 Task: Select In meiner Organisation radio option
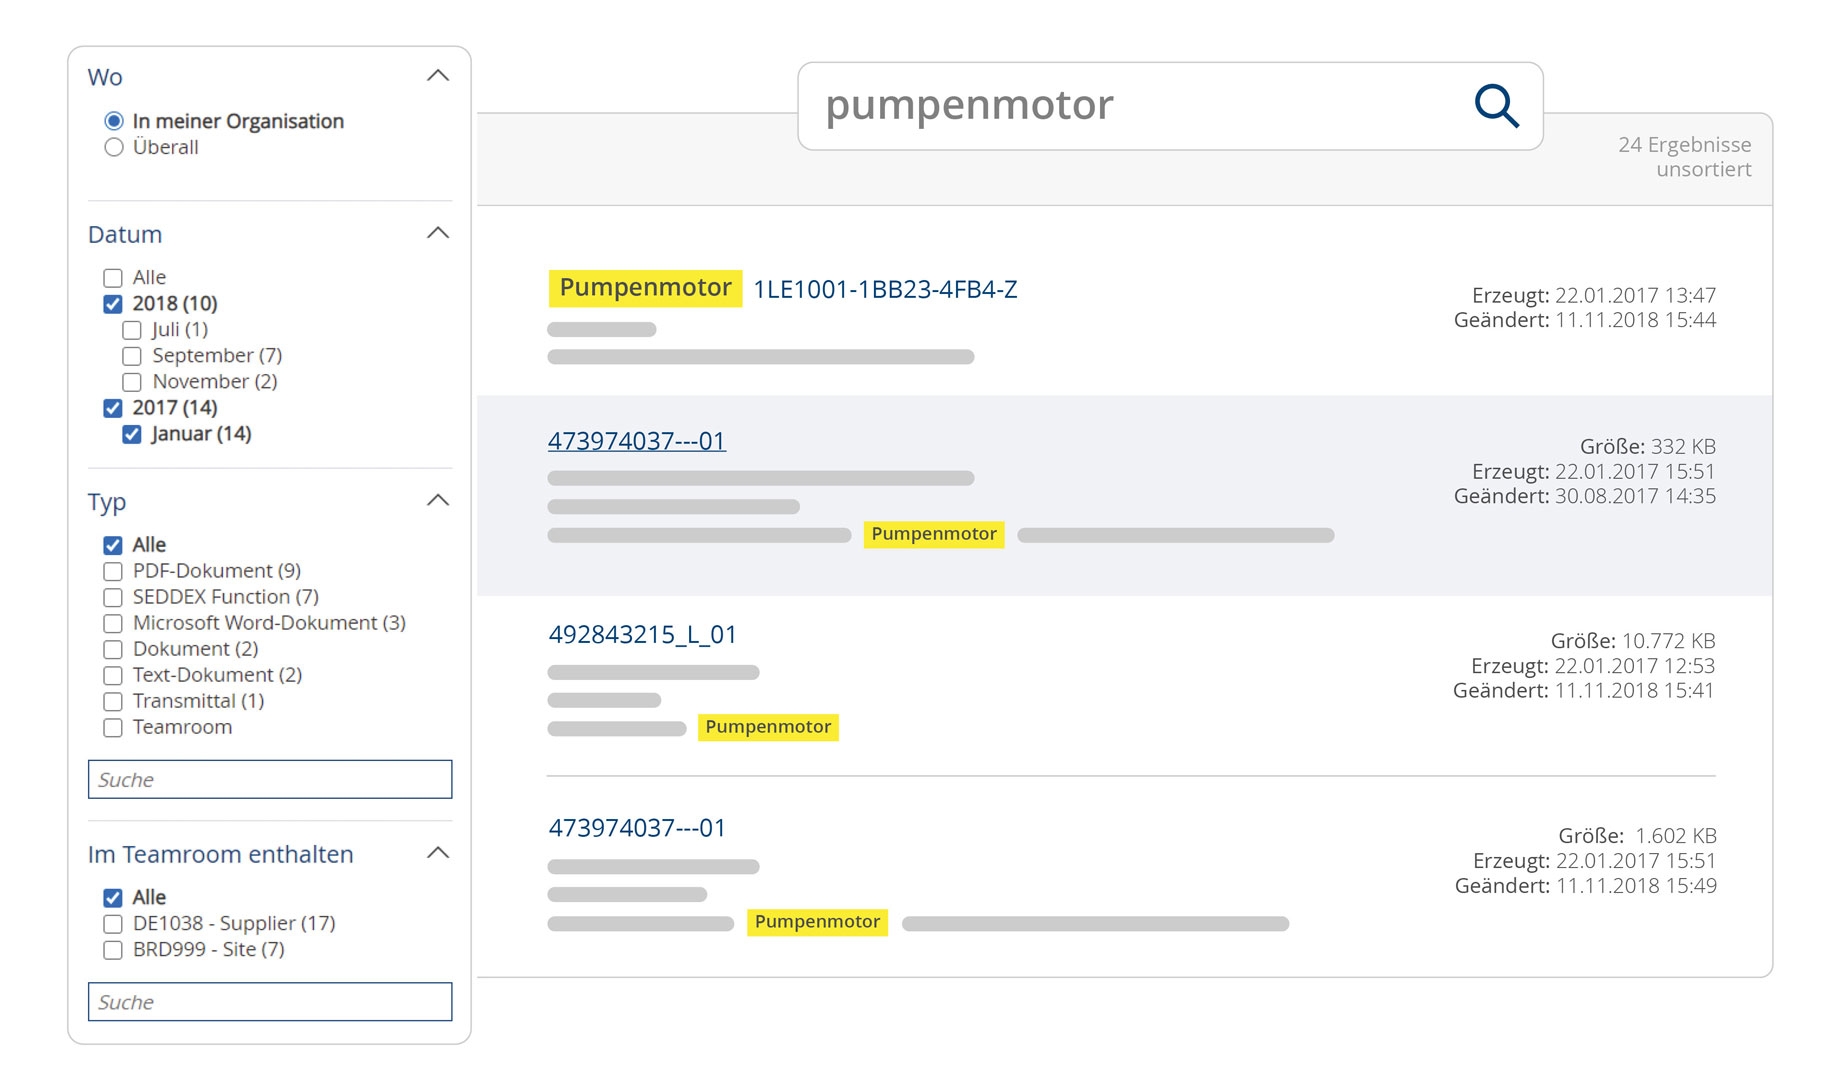click(x=114, y=121)
